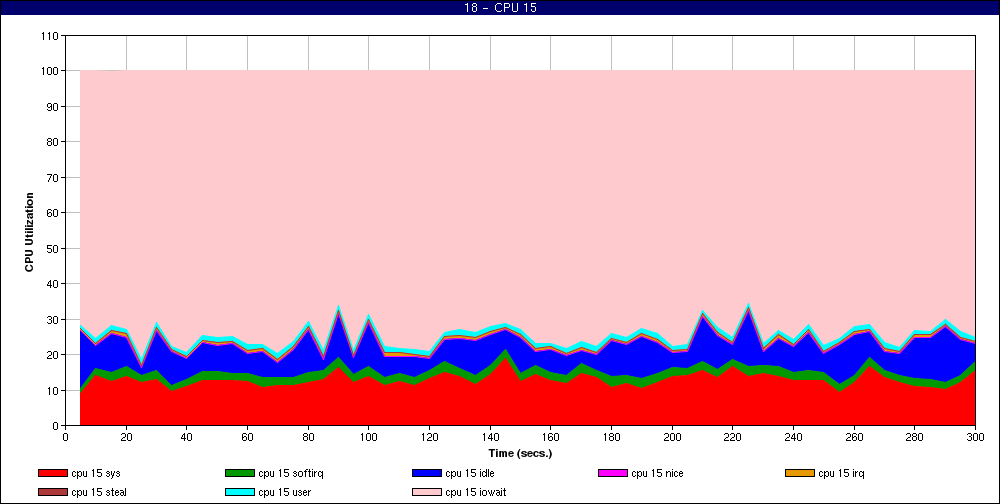Image resolution: width=1000 pixels, height=504 pixels.
Task: Click the chart title '18 - CPU 15'
Action: [500, 8]
